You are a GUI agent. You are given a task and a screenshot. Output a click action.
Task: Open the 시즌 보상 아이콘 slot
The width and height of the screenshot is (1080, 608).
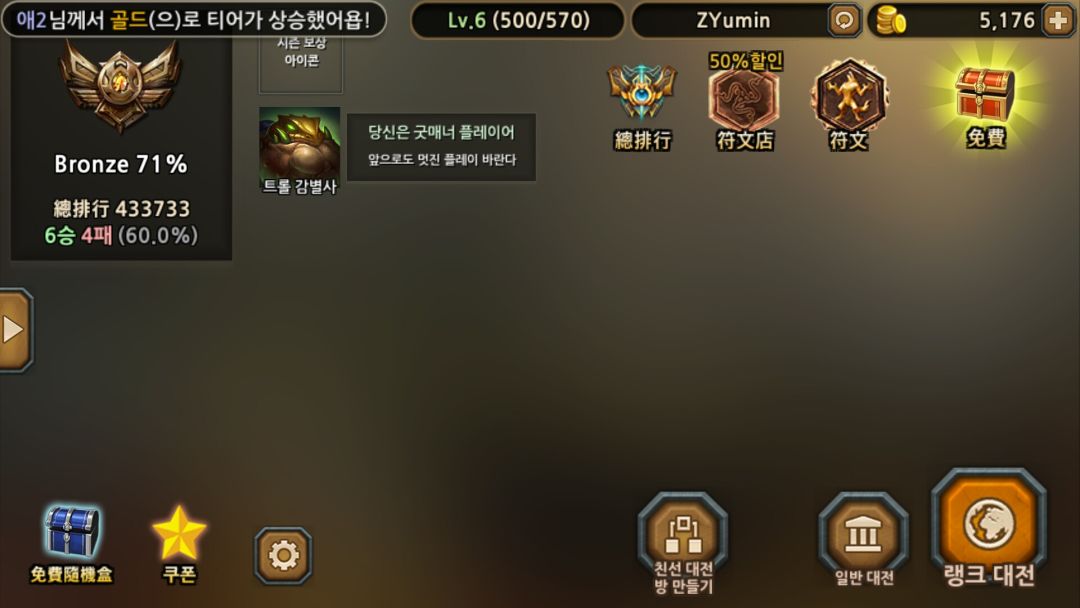tap(300, 63)
